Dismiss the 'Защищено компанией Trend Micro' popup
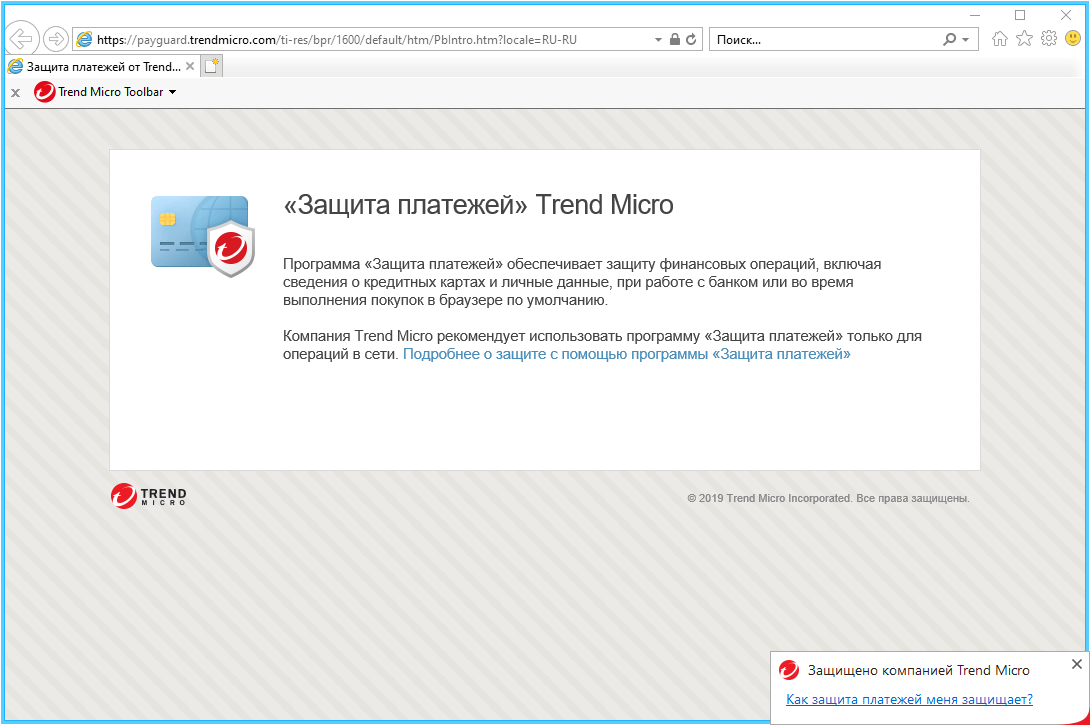This screenshot has width=1090, height=725. tap(1077, 664)
